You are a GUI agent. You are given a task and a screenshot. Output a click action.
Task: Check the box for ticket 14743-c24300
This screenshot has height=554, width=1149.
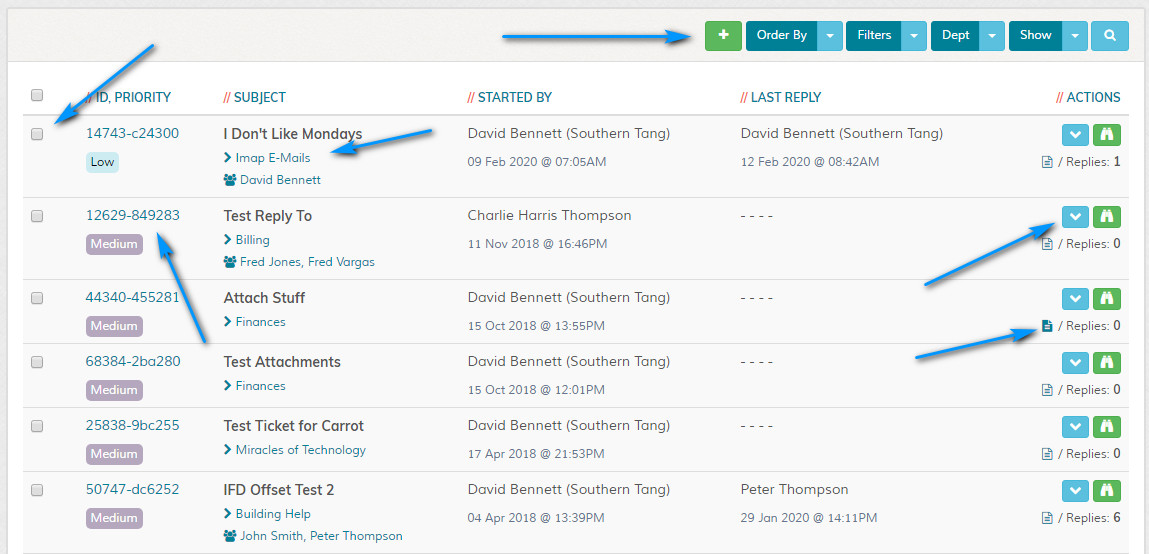37,134
